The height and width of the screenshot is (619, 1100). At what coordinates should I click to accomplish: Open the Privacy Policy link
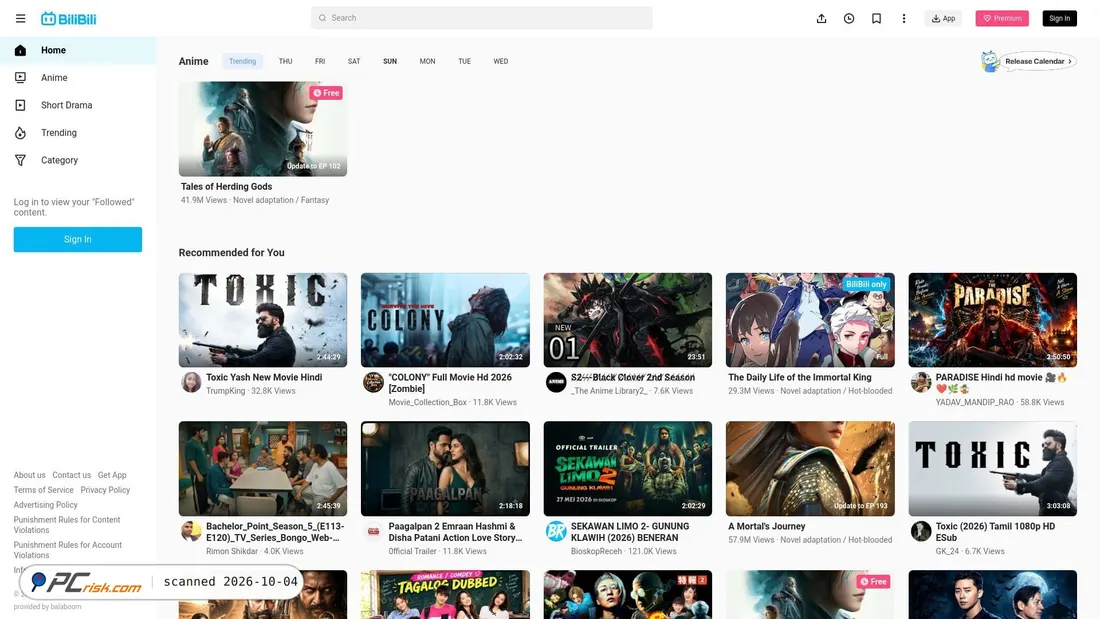click(x=105, y=490)
